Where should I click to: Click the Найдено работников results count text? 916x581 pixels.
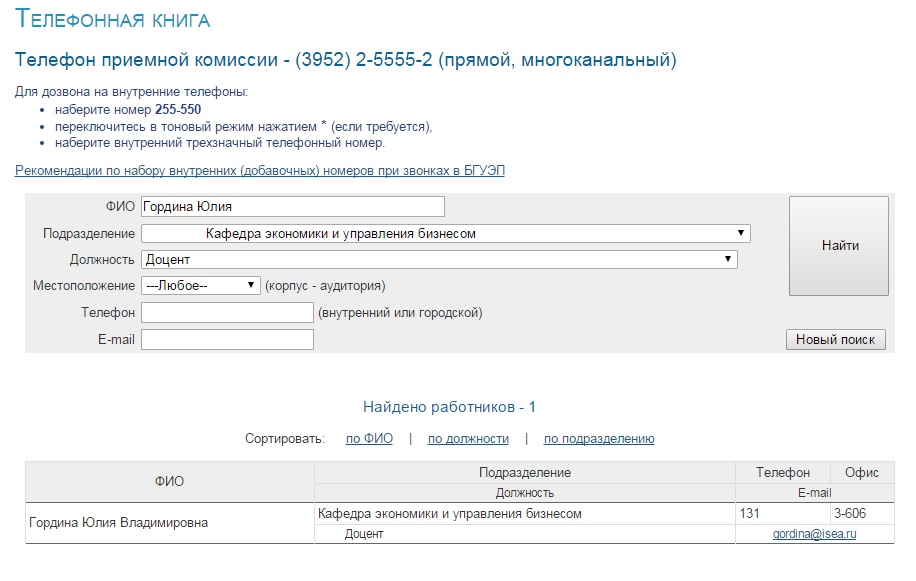pos(449,407)
